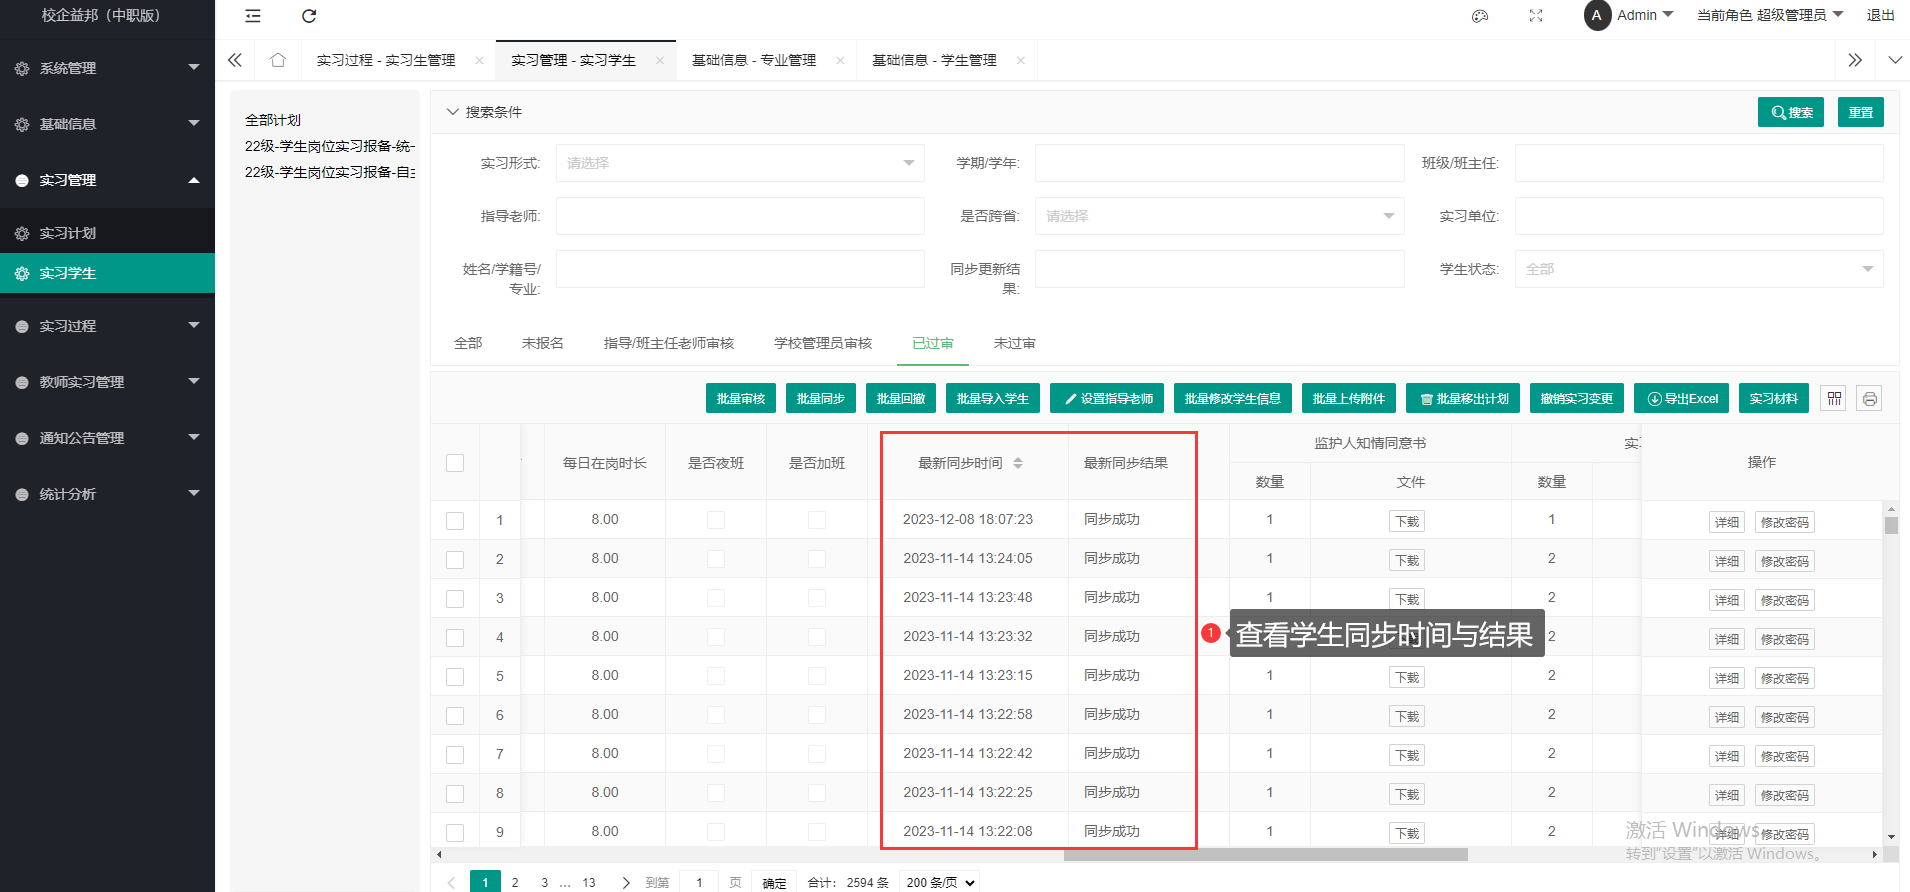Open the 实习形式 dropdown
The image size is (1910, 892).
click(x=740, y=163)
